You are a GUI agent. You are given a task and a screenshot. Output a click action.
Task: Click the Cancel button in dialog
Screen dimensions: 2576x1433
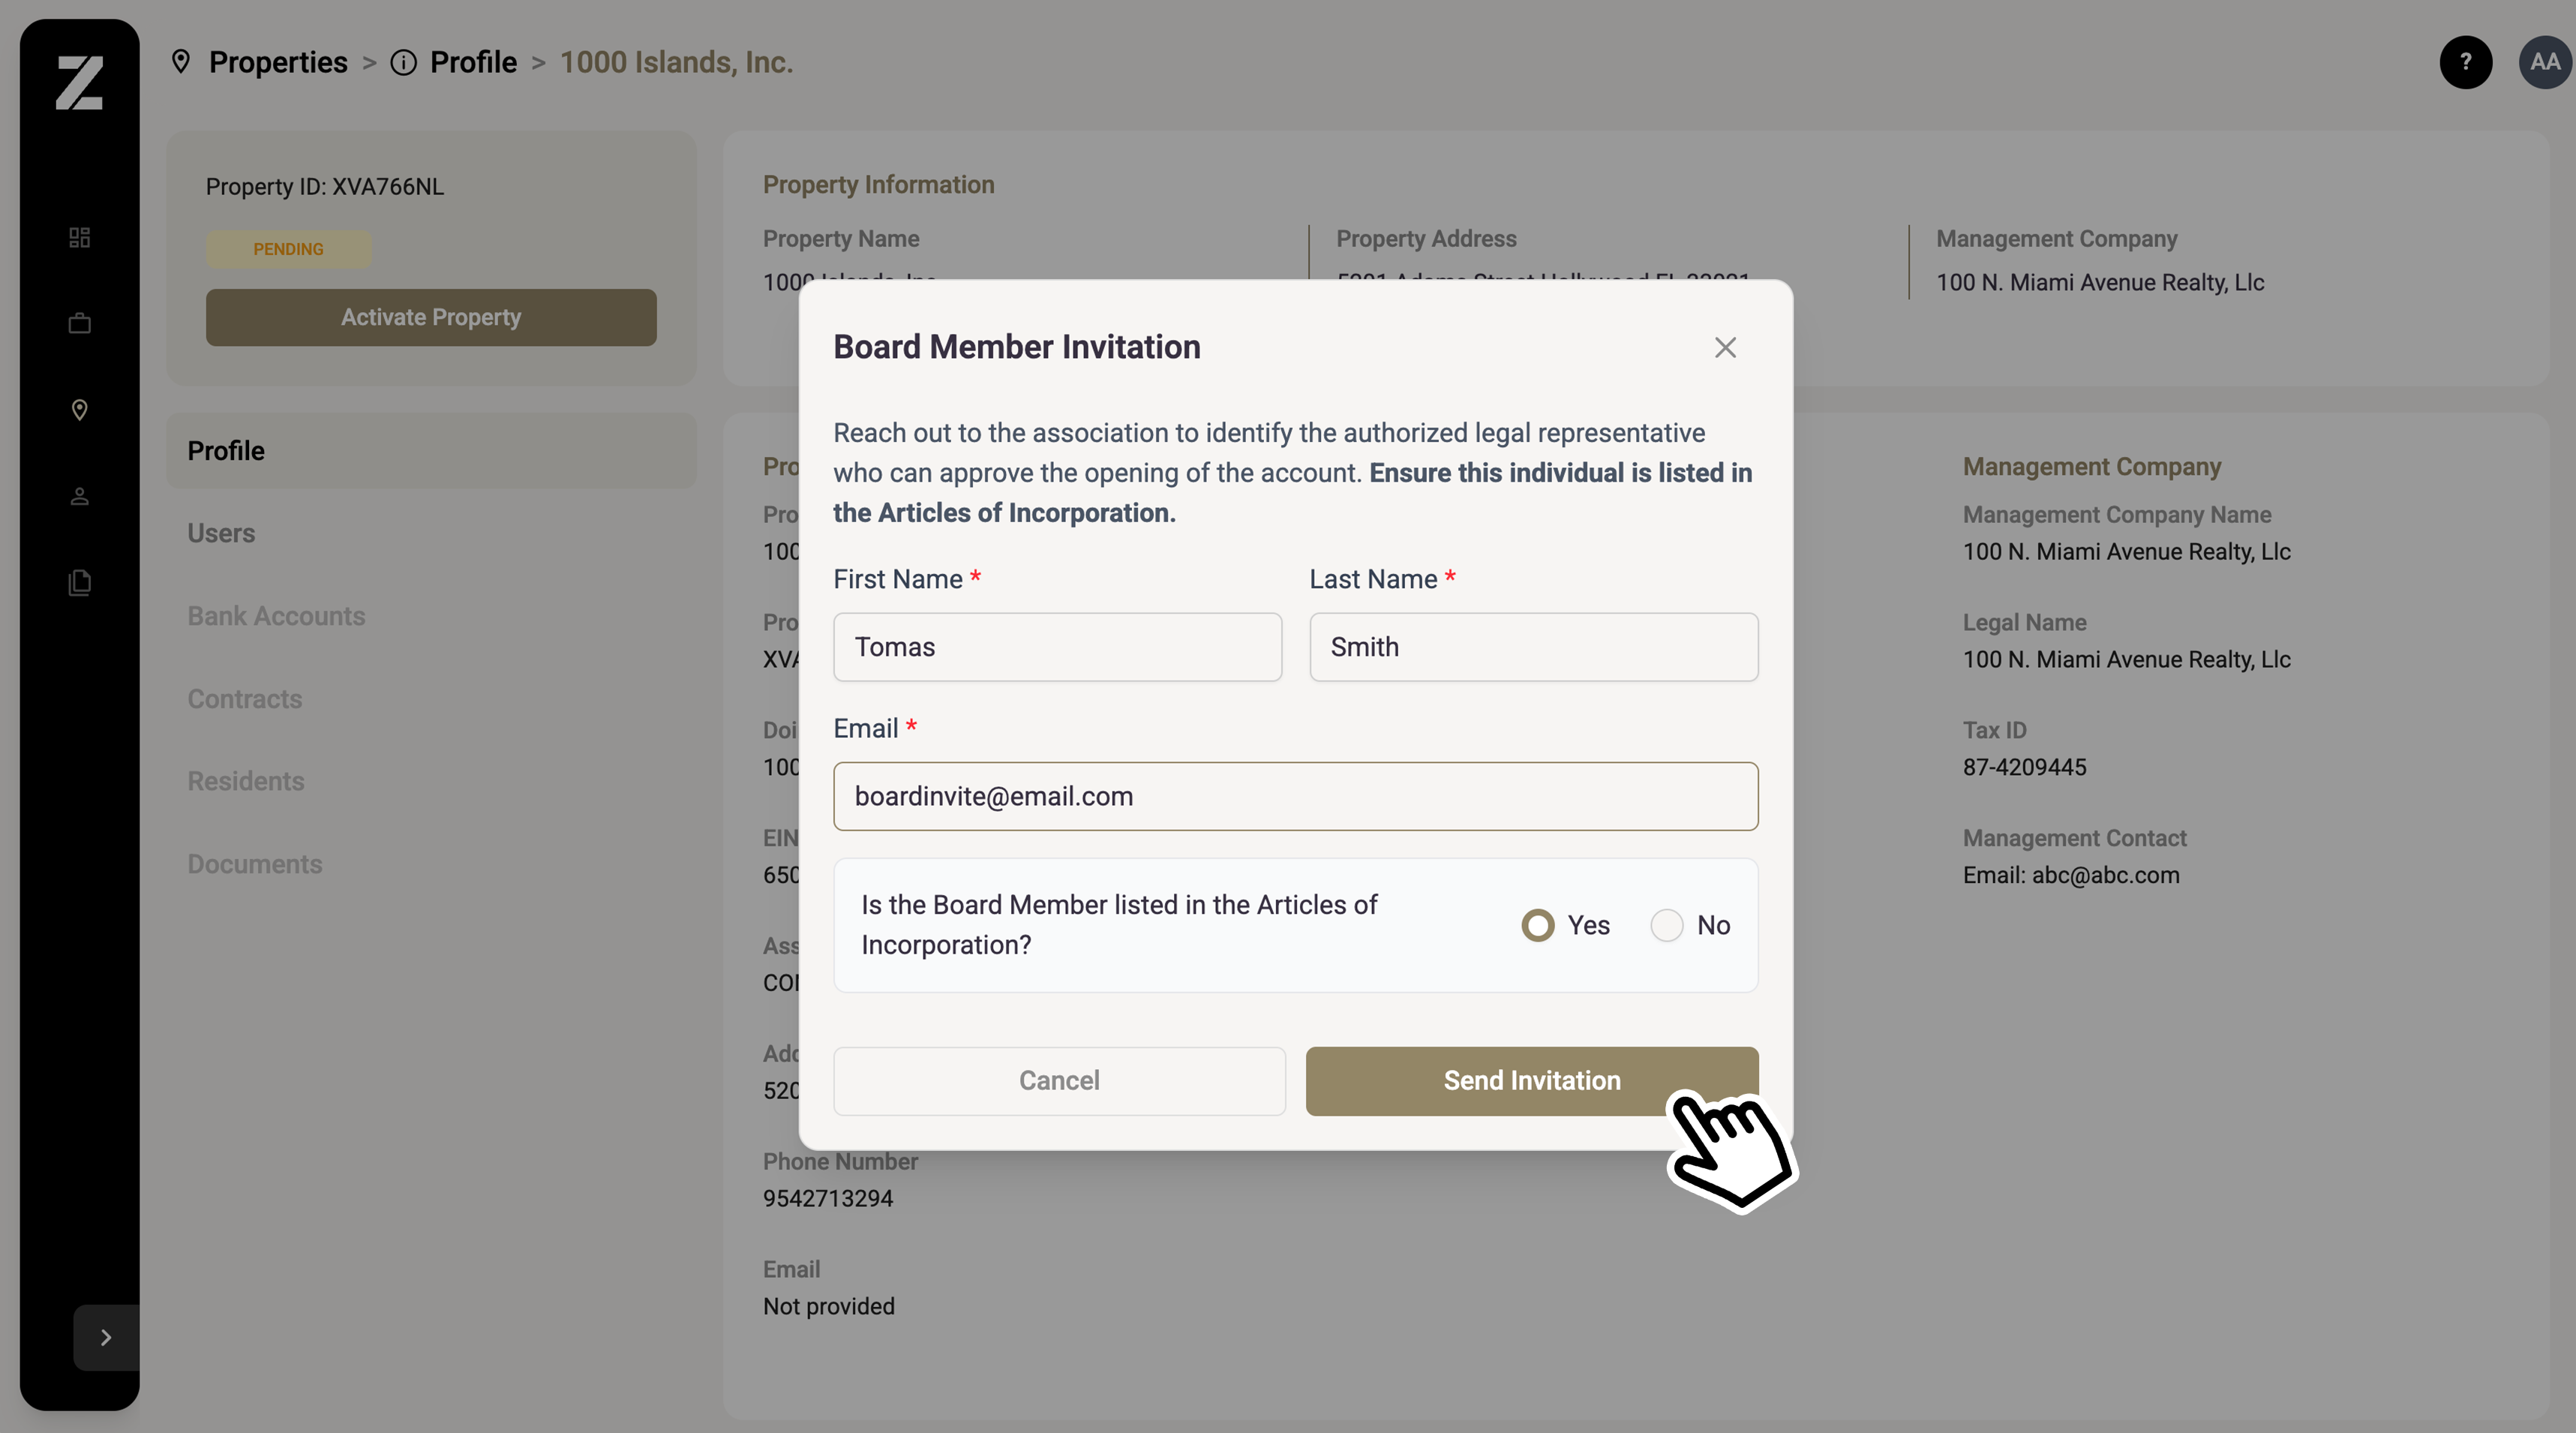pos(1058,1080)
